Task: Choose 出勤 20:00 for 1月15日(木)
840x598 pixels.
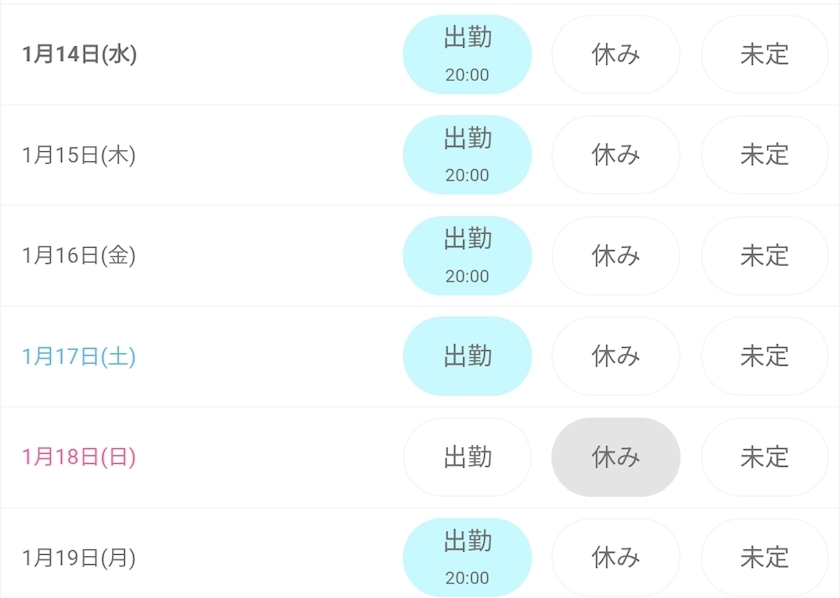Action: tap(467, 155)
